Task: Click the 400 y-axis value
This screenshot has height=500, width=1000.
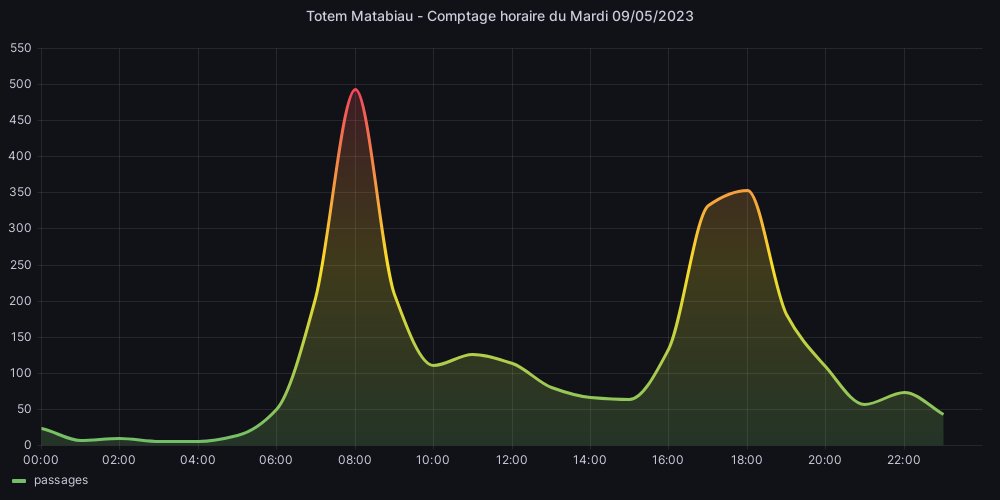Action: click(x=22, y=156)
